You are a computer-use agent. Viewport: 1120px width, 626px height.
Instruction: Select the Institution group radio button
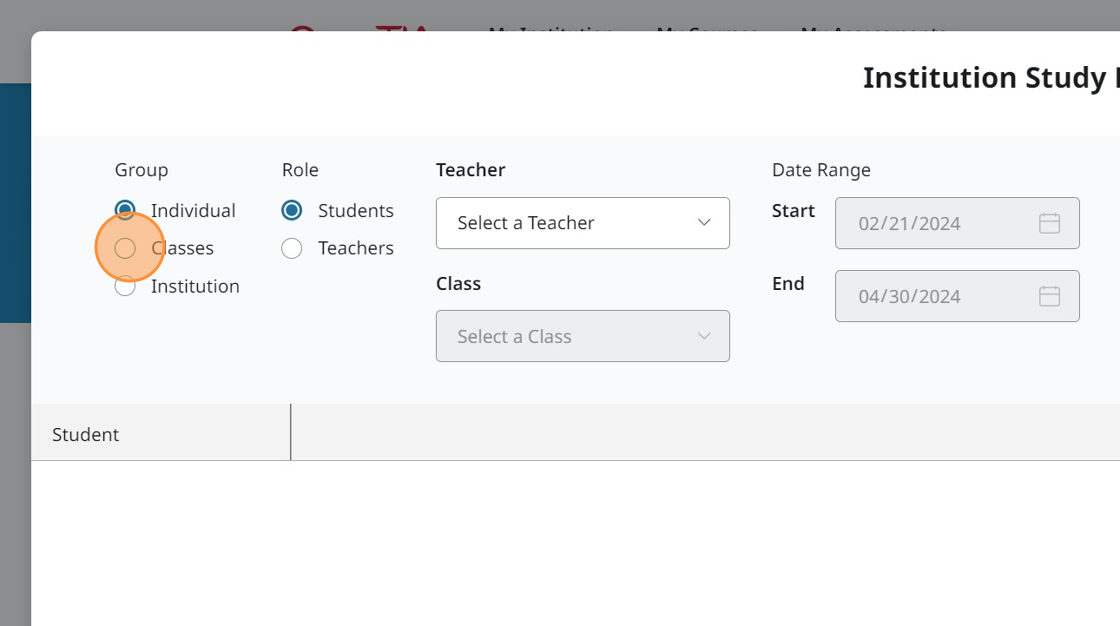point(125,286)
